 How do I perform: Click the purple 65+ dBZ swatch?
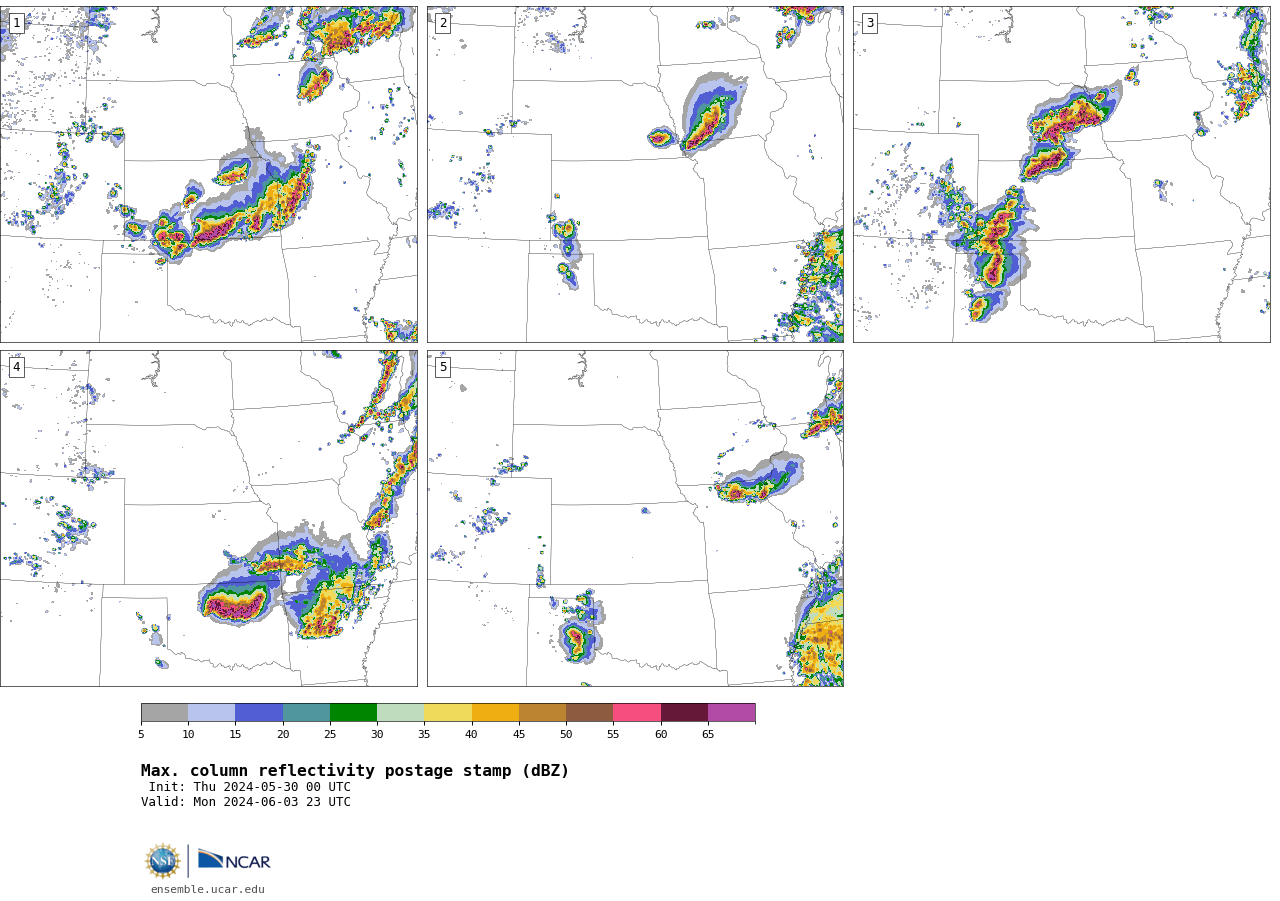pyautogui.click(x=731, y=713)
